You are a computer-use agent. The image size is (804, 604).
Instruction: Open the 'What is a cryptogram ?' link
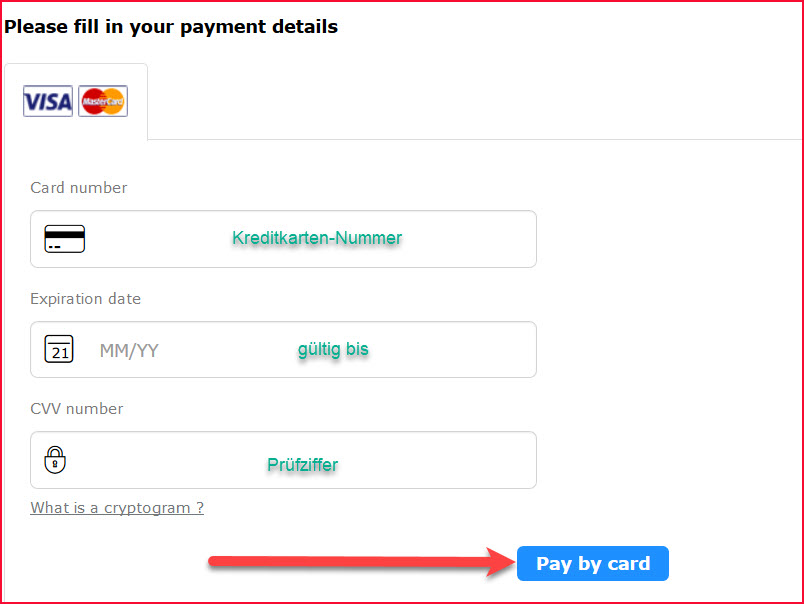pos(117,508)
